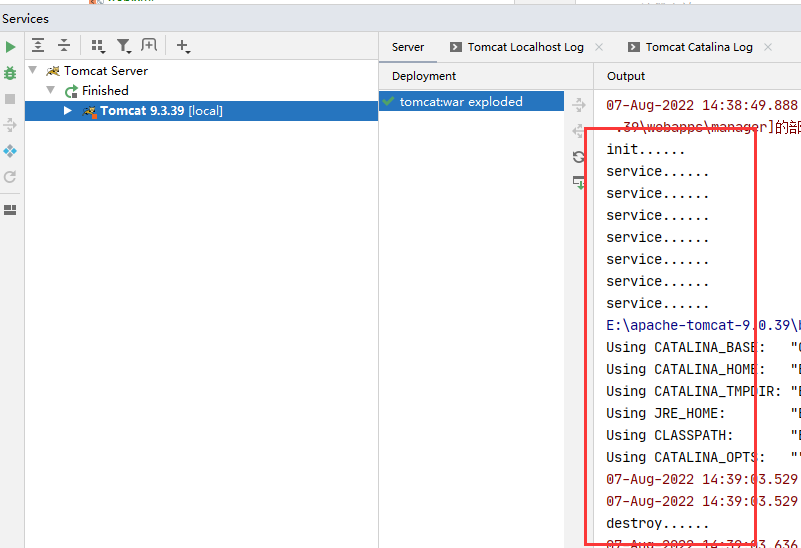Expand the Tomcat 9.3.39 [local] node

click(x=67, y=111)
